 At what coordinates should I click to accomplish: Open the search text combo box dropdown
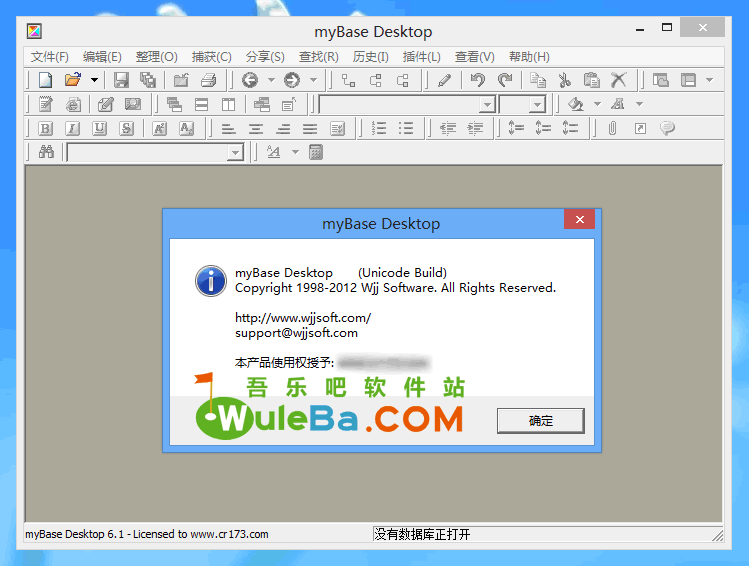click(x=235, y=152)
